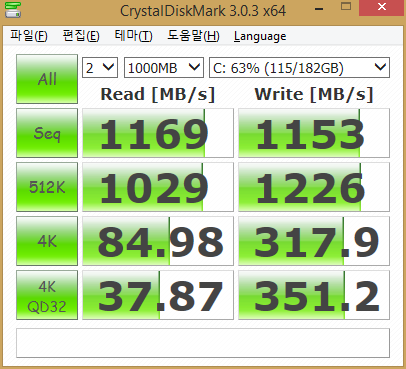Expand the 1000MB test size dropdown
This screenshot has height=369, width=406.
164,68
